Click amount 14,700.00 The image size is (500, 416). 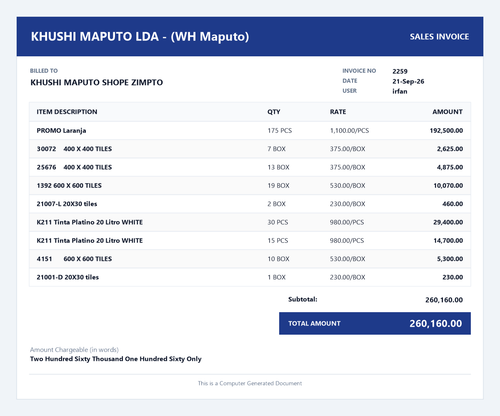pyautogui.click(x=448, y=240)
